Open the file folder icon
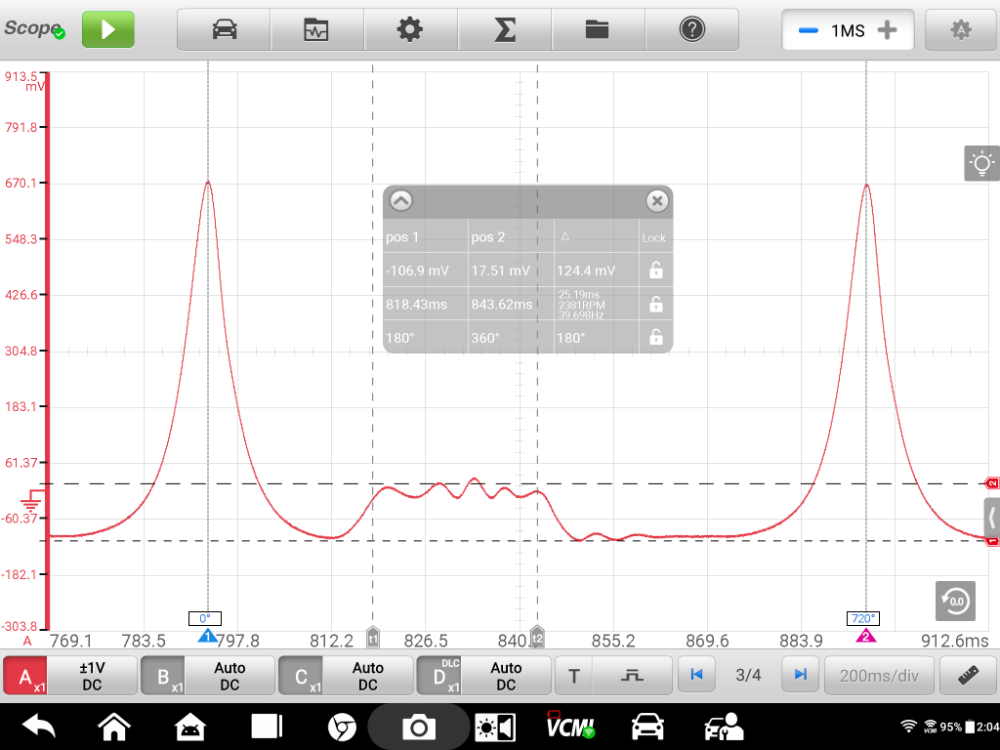The width and height of the screenshot is (1000, 750). (597, 30)
